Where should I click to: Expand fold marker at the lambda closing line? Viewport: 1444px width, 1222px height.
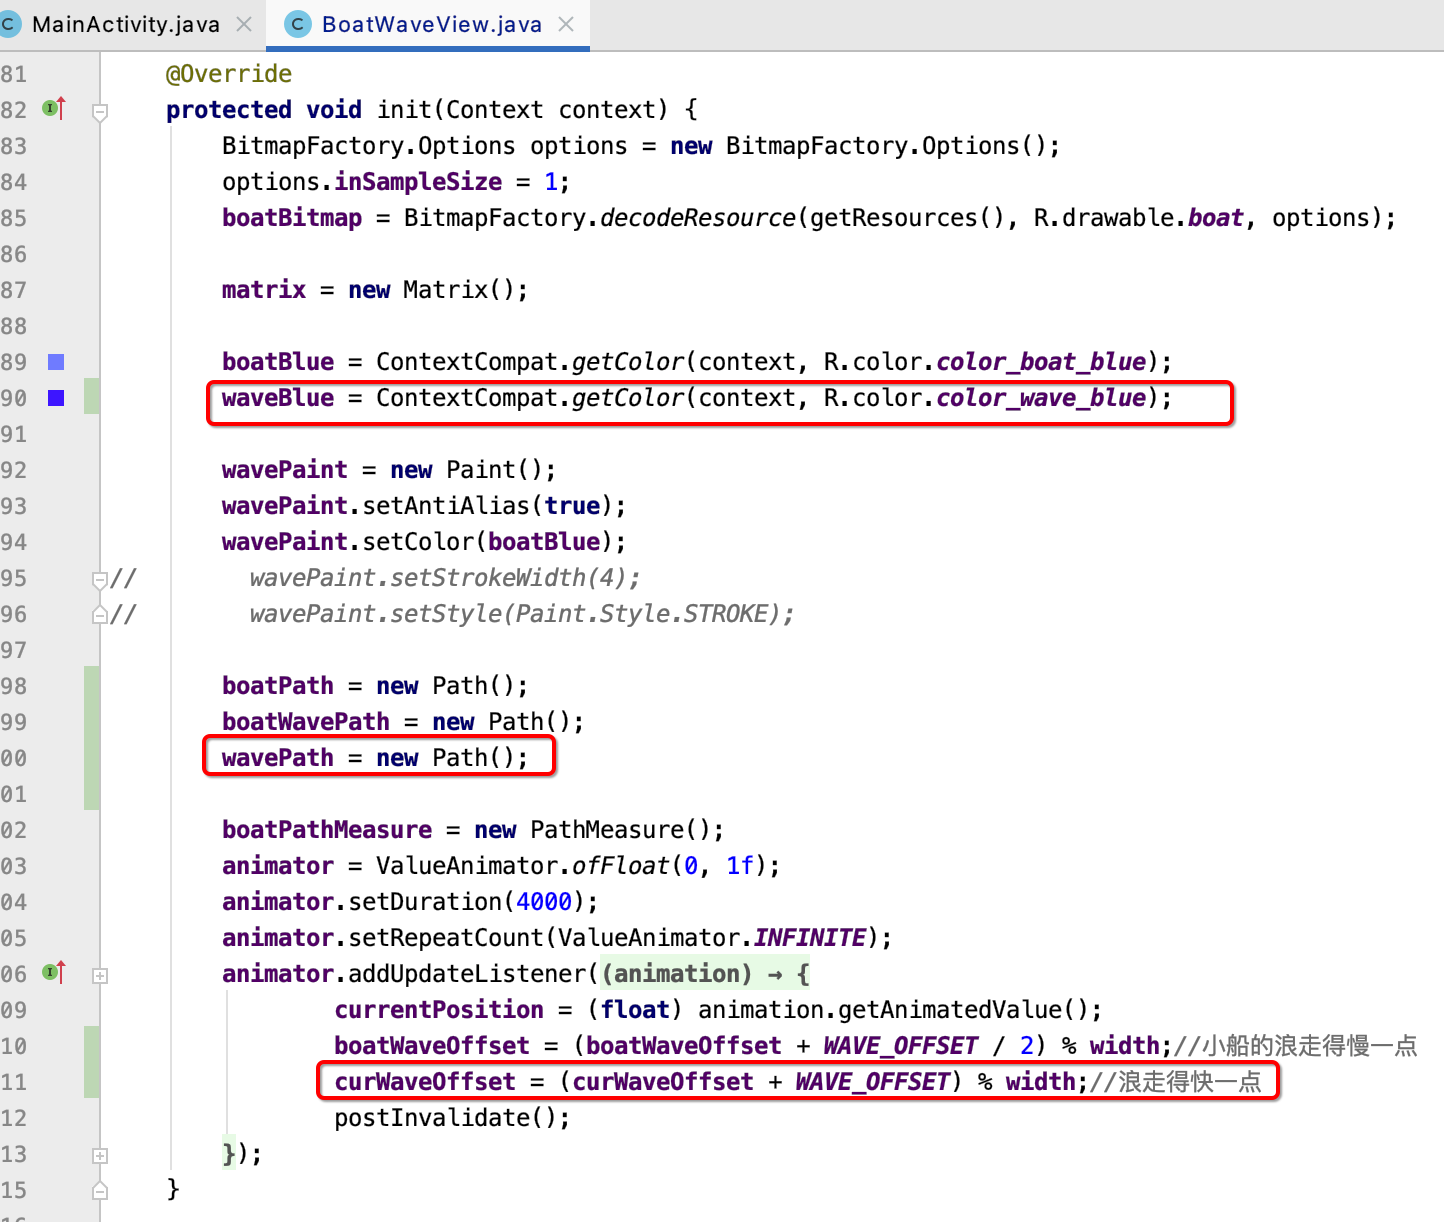click(100, 1155)
